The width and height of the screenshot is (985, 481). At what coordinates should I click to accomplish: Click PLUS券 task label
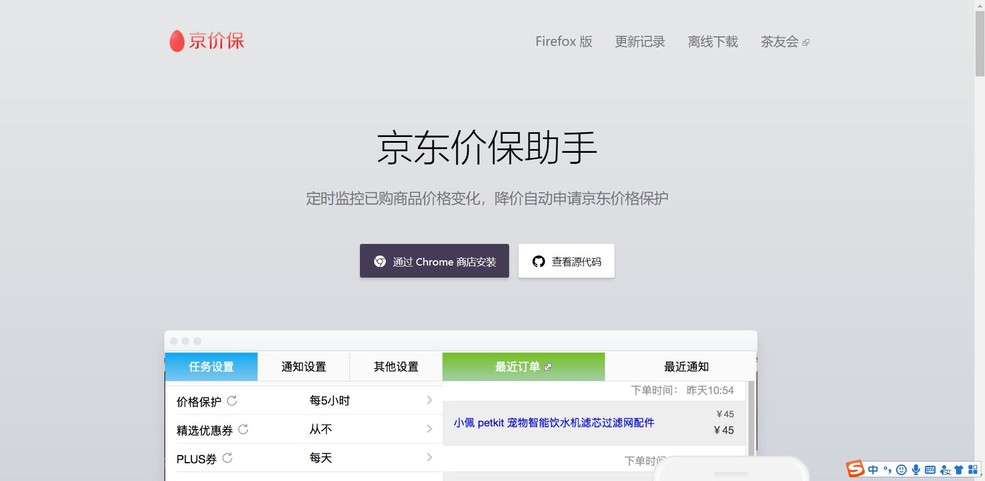point(197,459)
